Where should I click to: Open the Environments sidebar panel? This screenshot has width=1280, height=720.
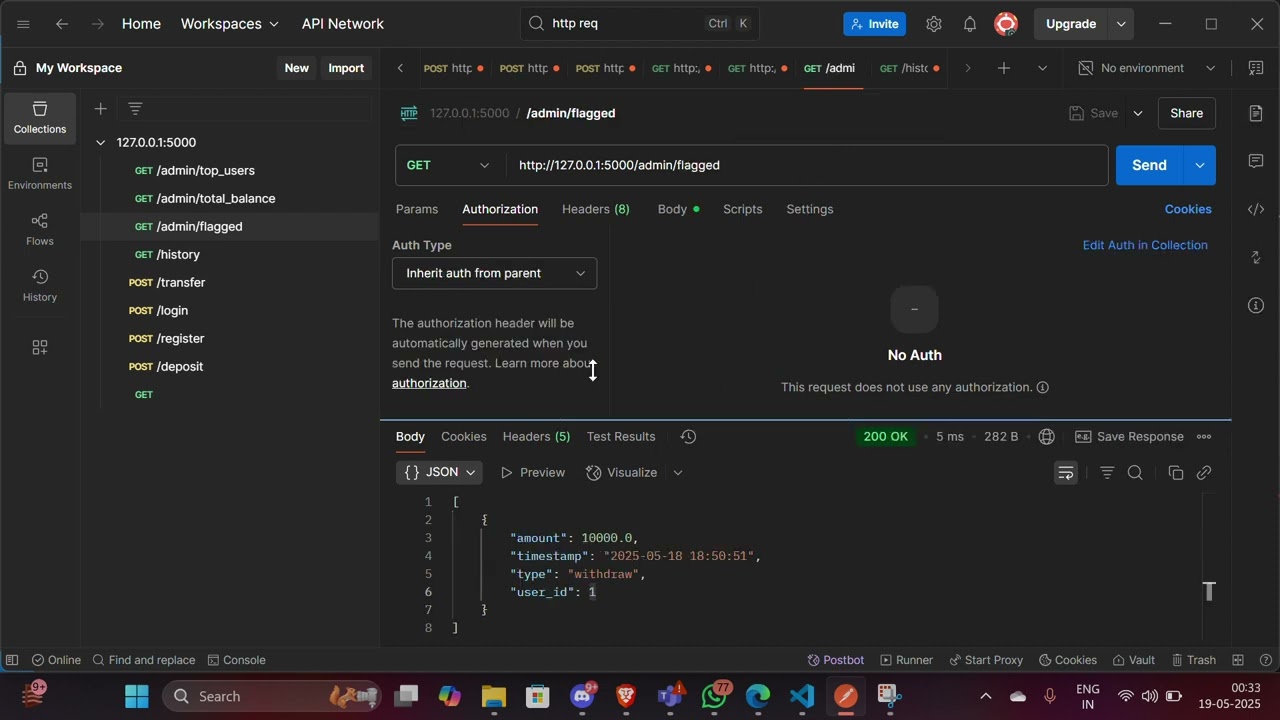click(40, 174)
